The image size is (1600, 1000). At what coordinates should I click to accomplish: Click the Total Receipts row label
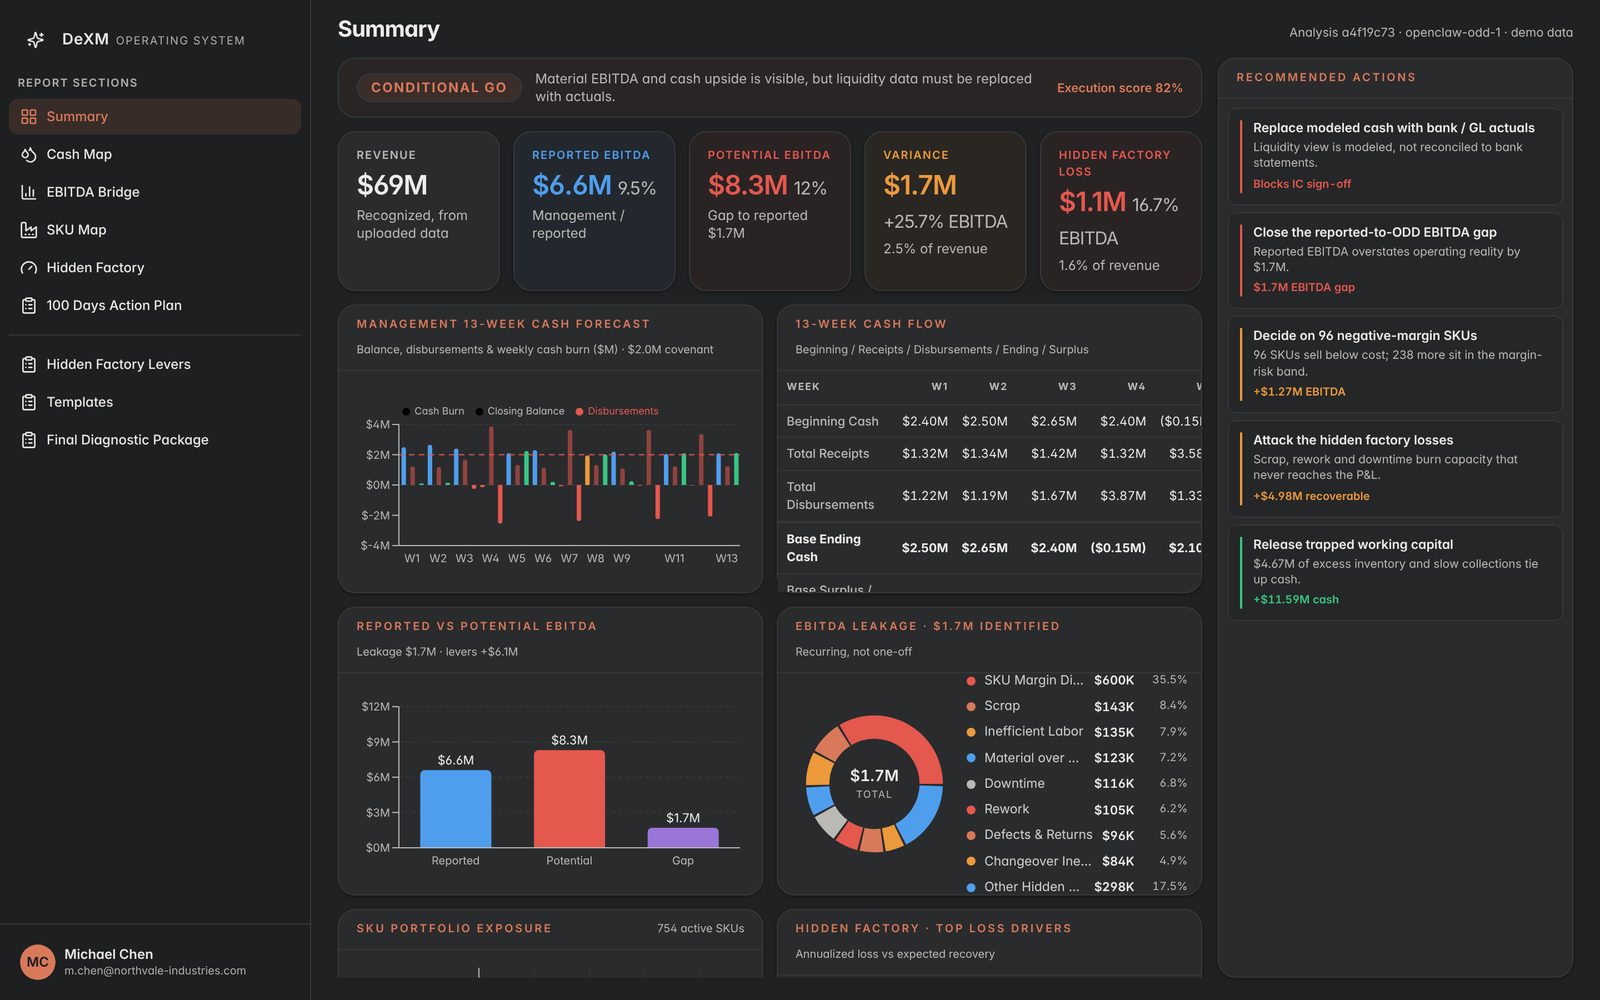[x=828, y=454]
